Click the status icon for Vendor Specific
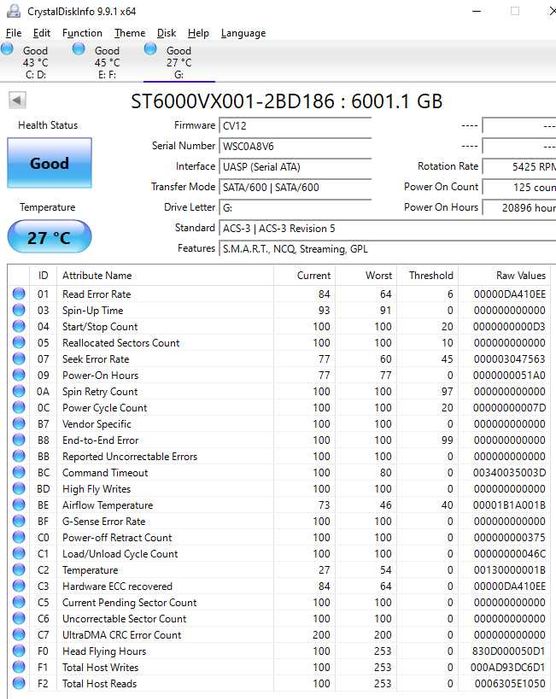 pyautogui.click(x=19, y=424)
